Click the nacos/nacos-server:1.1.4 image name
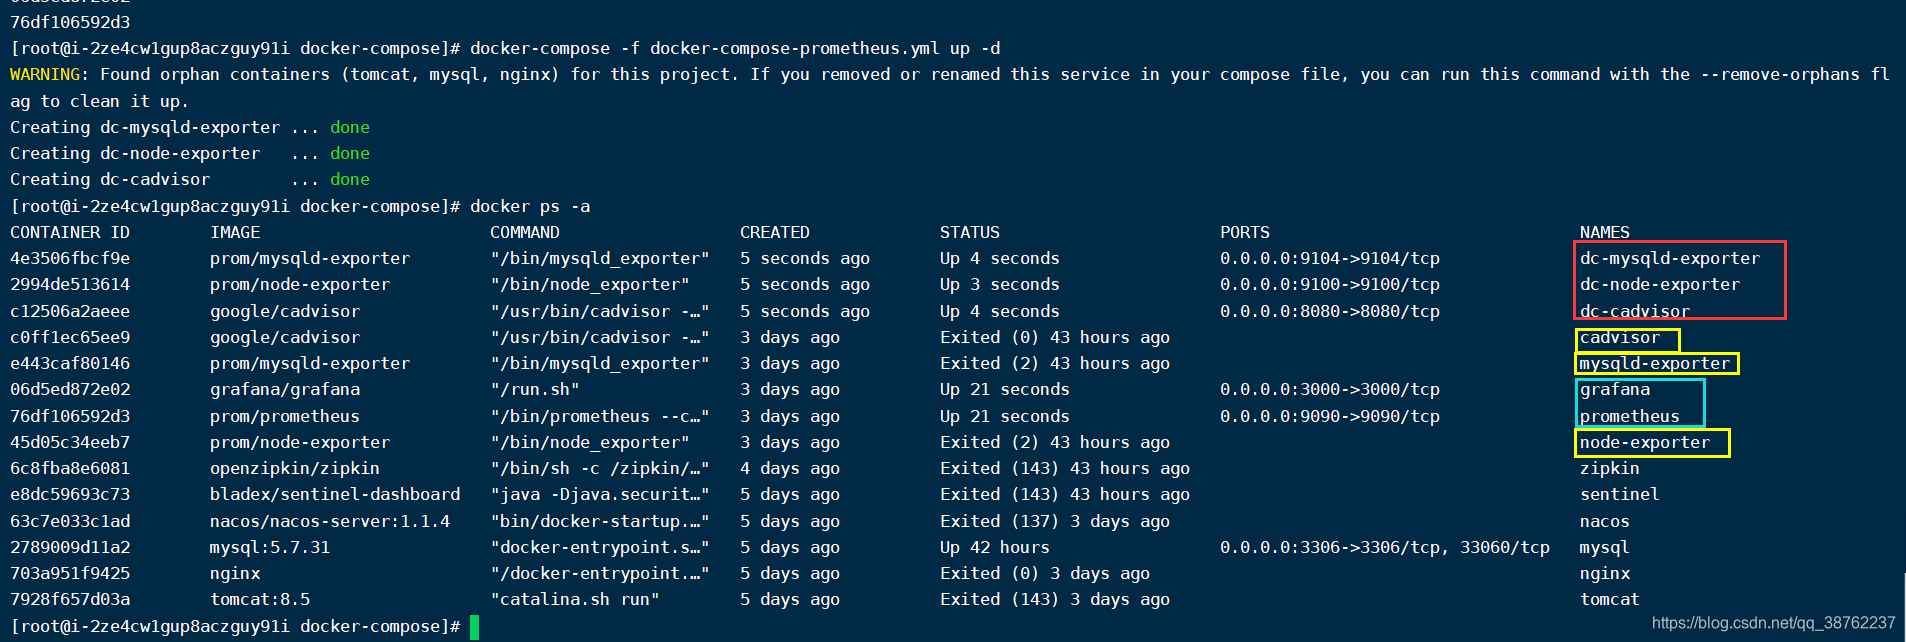Image resolution: width=1906 pixels, height=642 pixels. (x=330, y=521)
